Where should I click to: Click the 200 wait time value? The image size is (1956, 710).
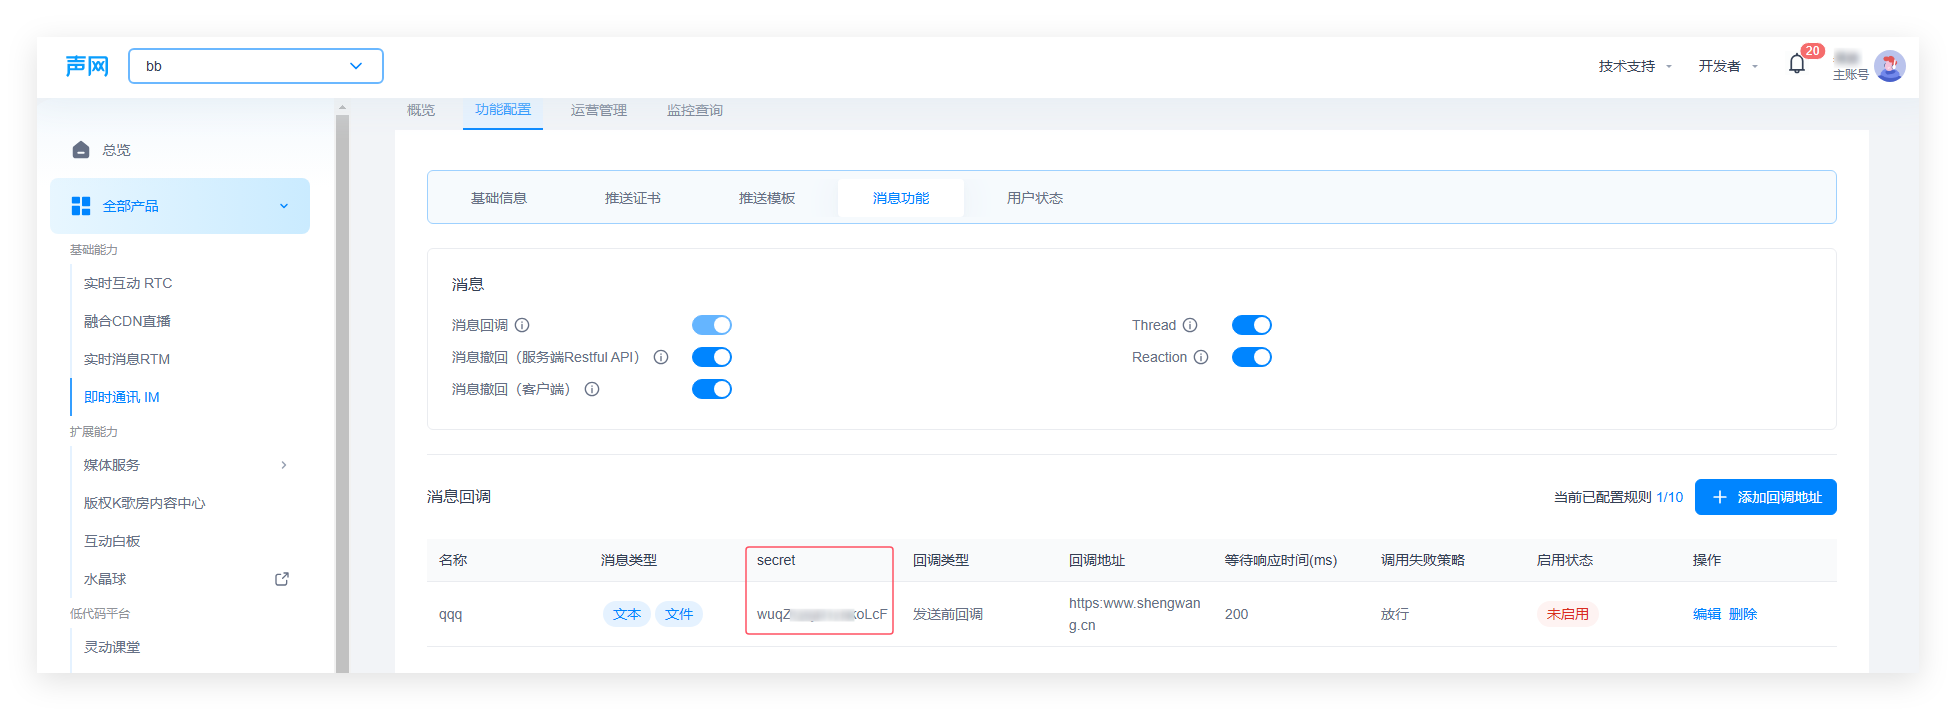coord(1237,614)
